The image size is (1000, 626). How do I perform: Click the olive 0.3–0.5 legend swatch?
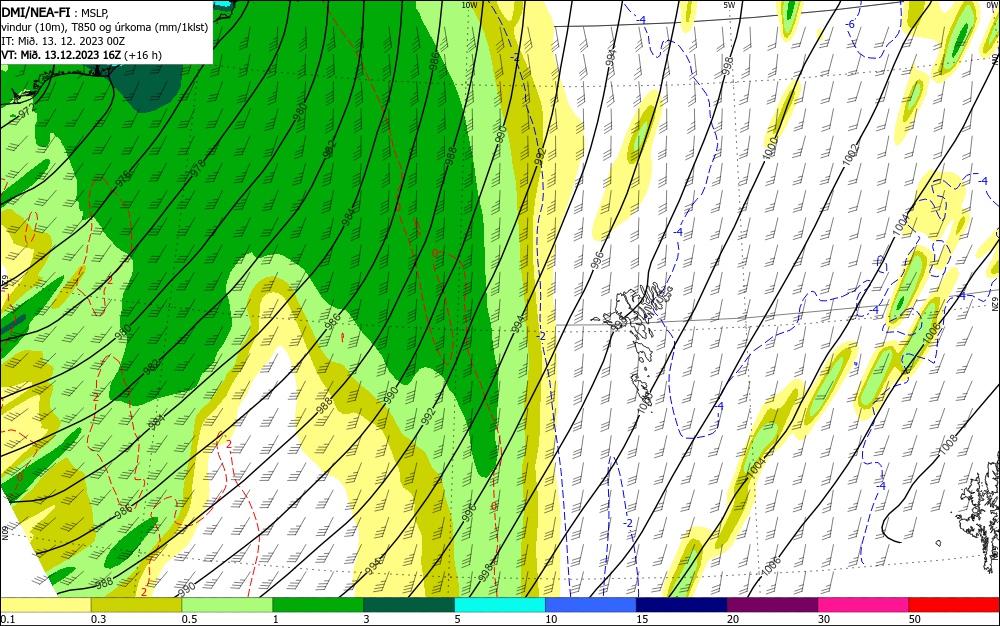point(136,605)
